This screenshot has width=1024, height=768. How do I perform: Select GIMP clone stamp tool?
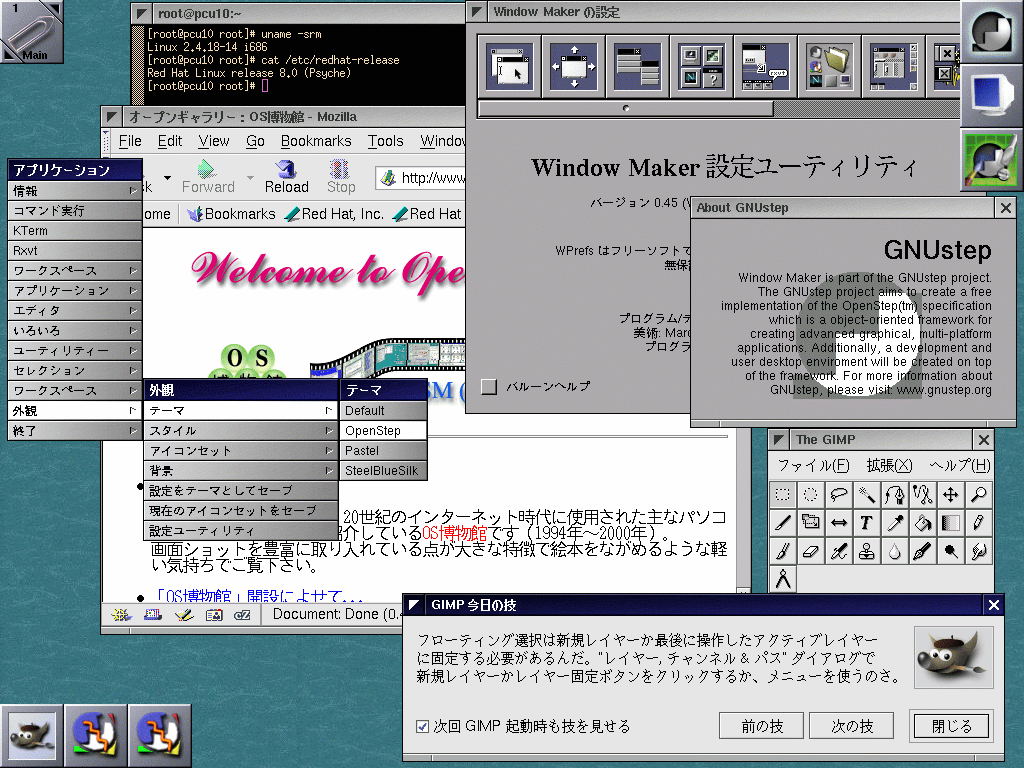pyautogui.click(x=867, y=551)
